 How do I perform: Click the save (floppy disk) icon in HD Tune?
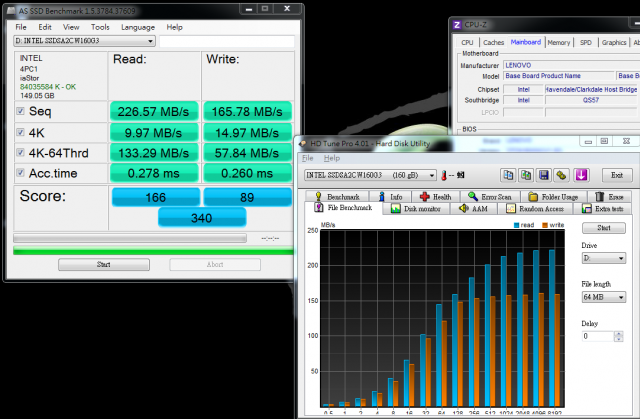click(x=544, y=175)
